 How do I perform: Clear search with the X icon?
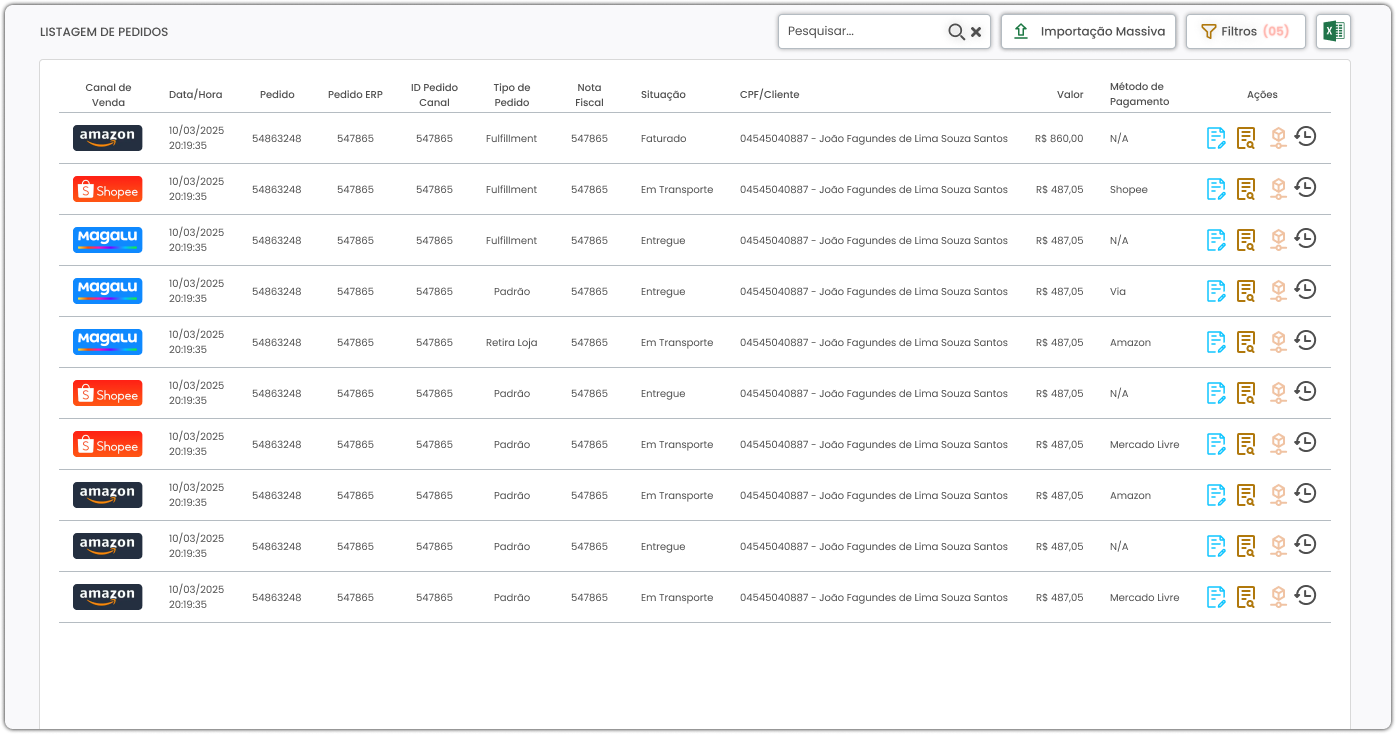(x=976, y=32)
